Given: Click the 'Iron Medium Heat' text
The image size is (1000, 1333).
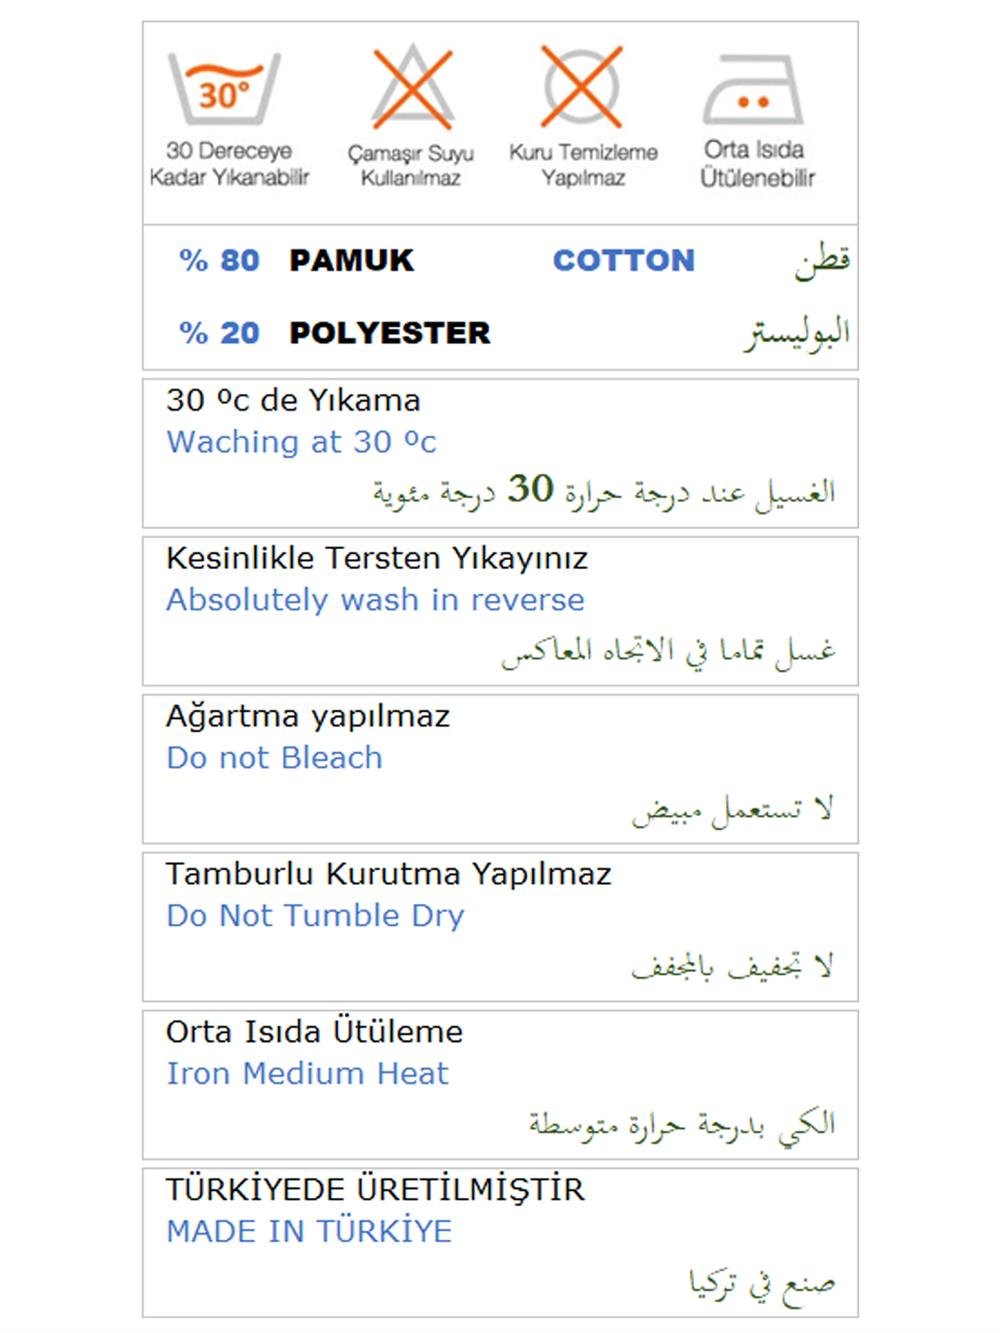Looking at the screenshot, I should pos(307,1074).
